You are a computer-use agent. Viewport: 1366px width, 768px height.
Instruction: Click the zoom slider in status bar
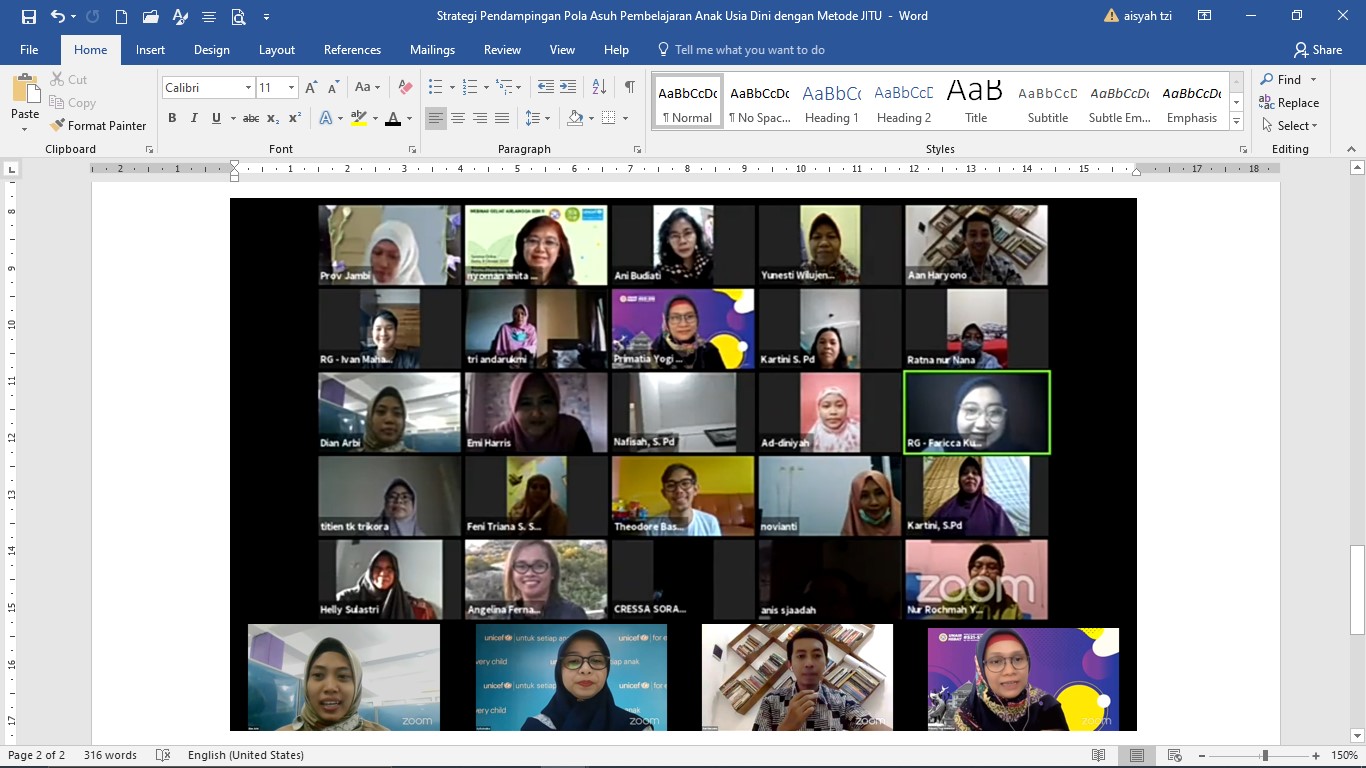[1265, 756]
